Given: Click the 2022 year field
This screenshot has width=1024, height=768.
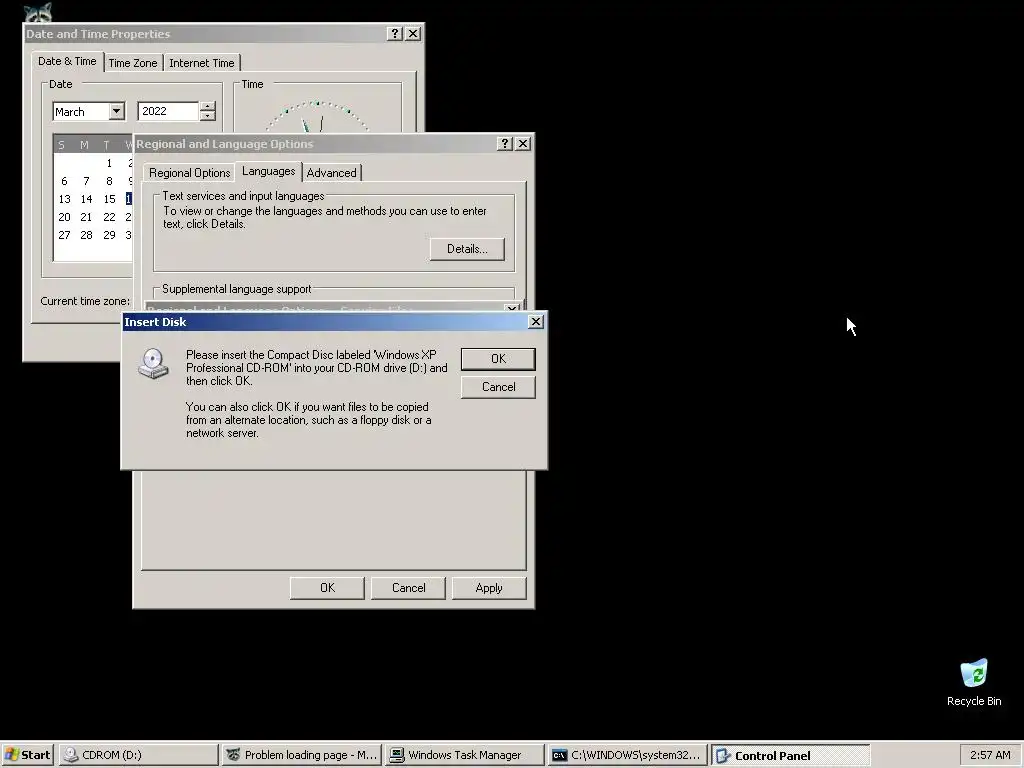Looking at the screenshot, I should (x=168, y=111).
